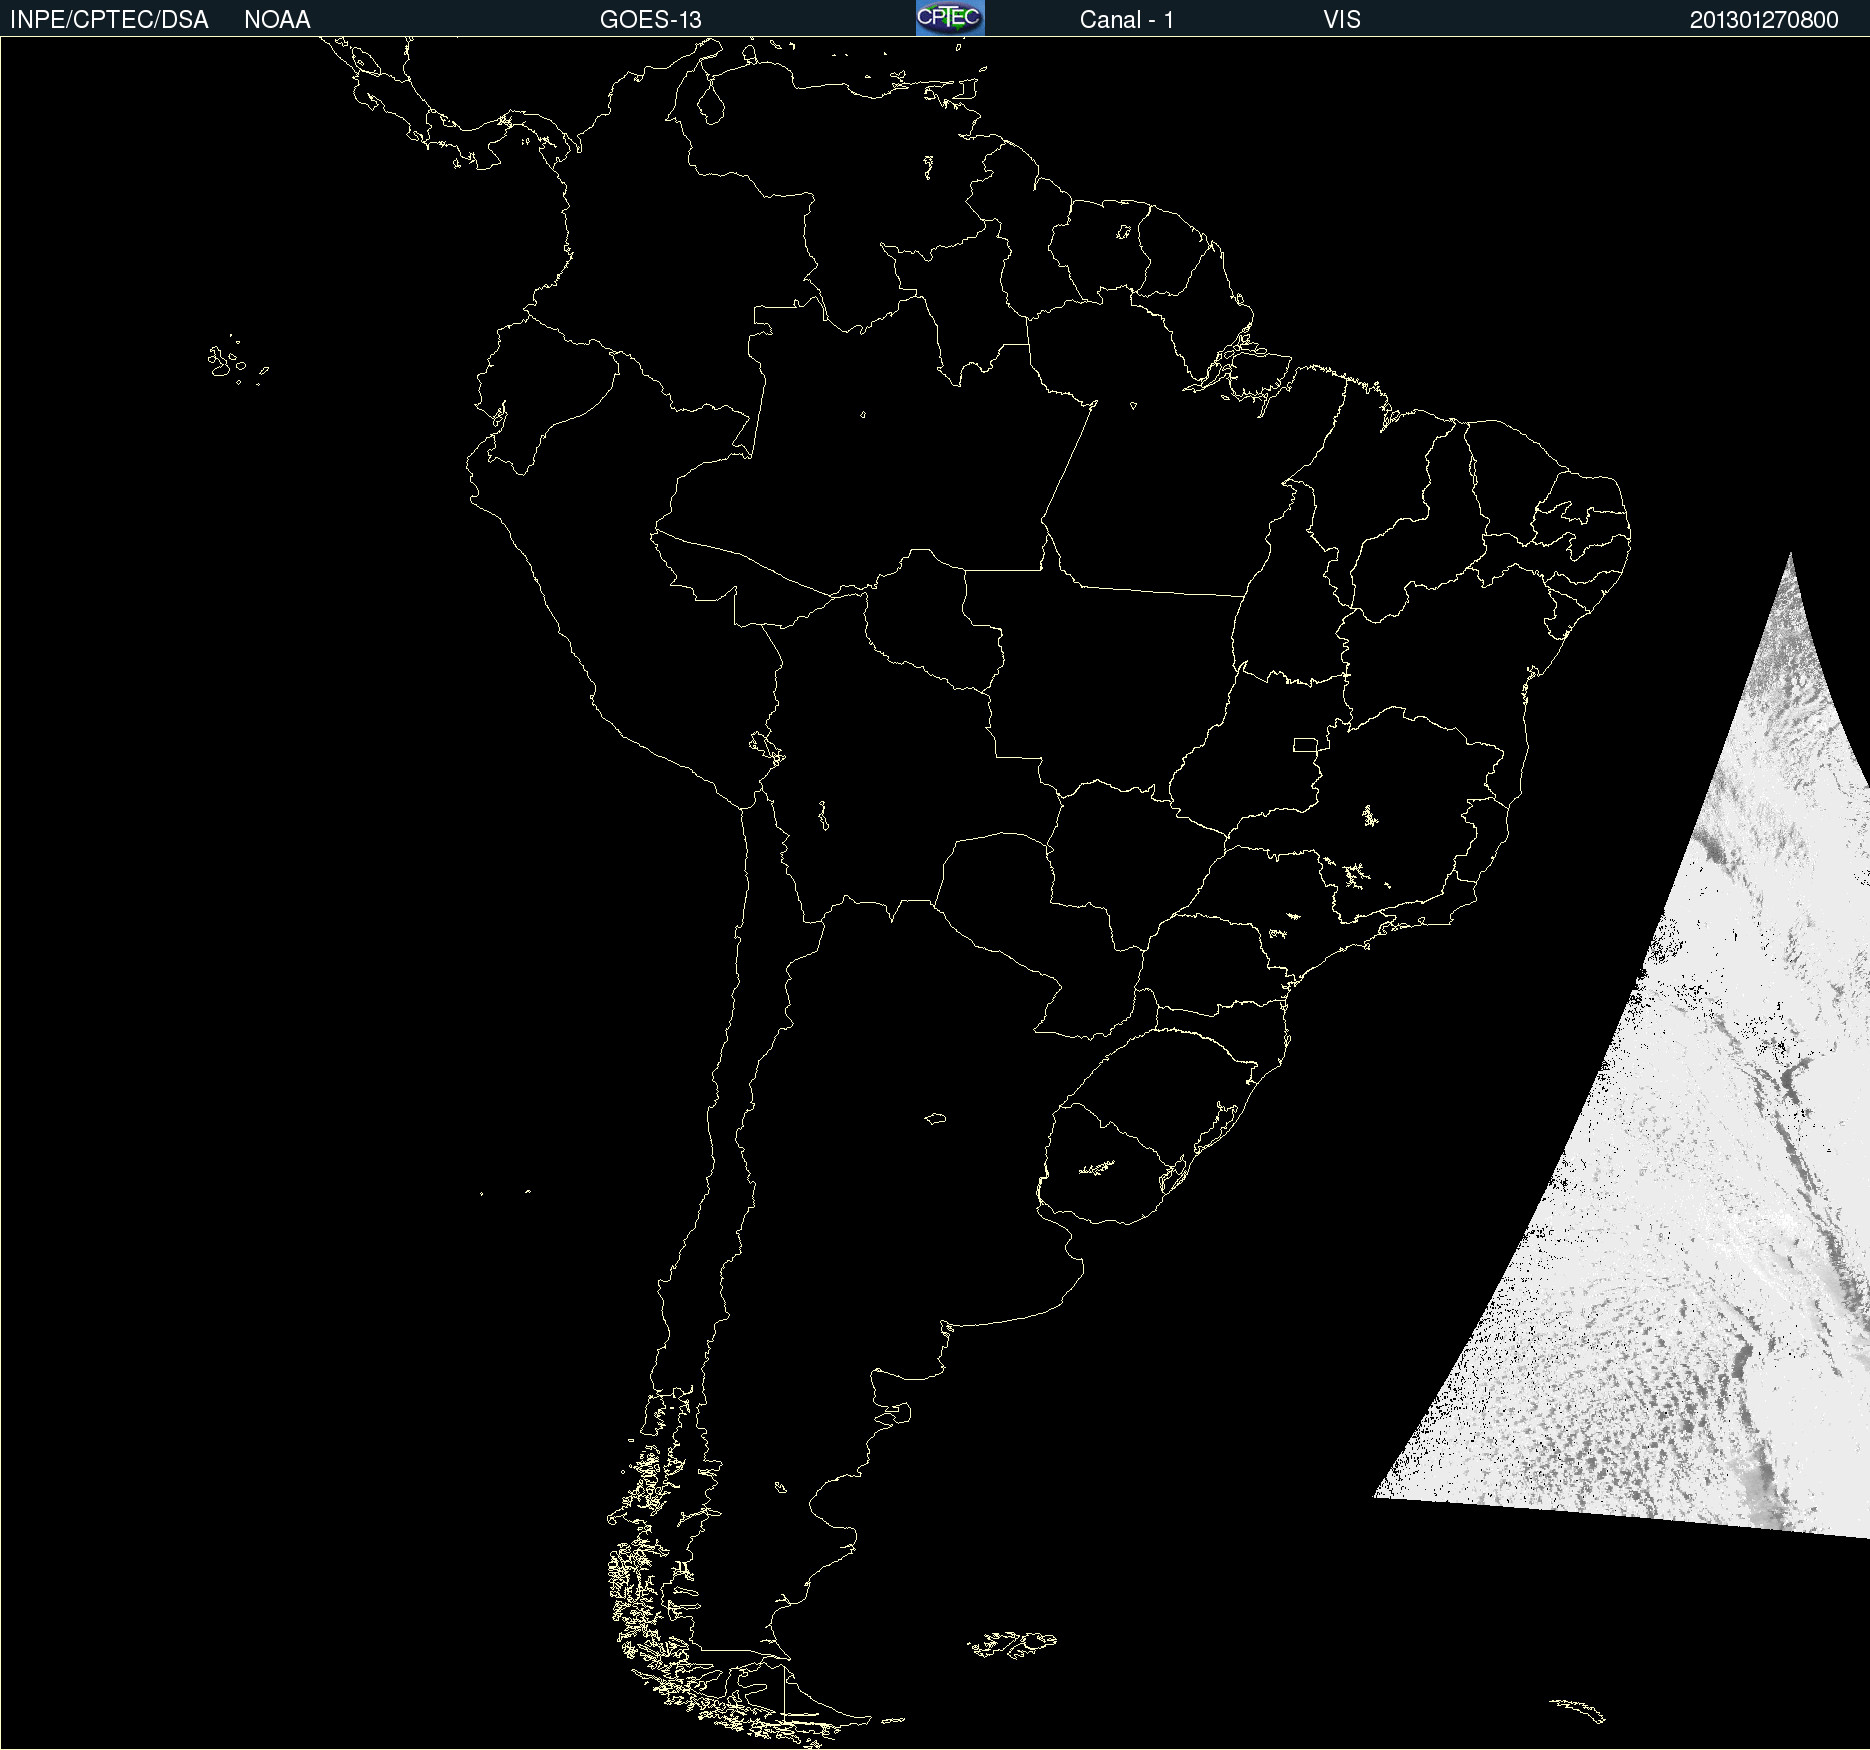
Task: Click the 201301270800 timestamp
Action: [1764, 20]
